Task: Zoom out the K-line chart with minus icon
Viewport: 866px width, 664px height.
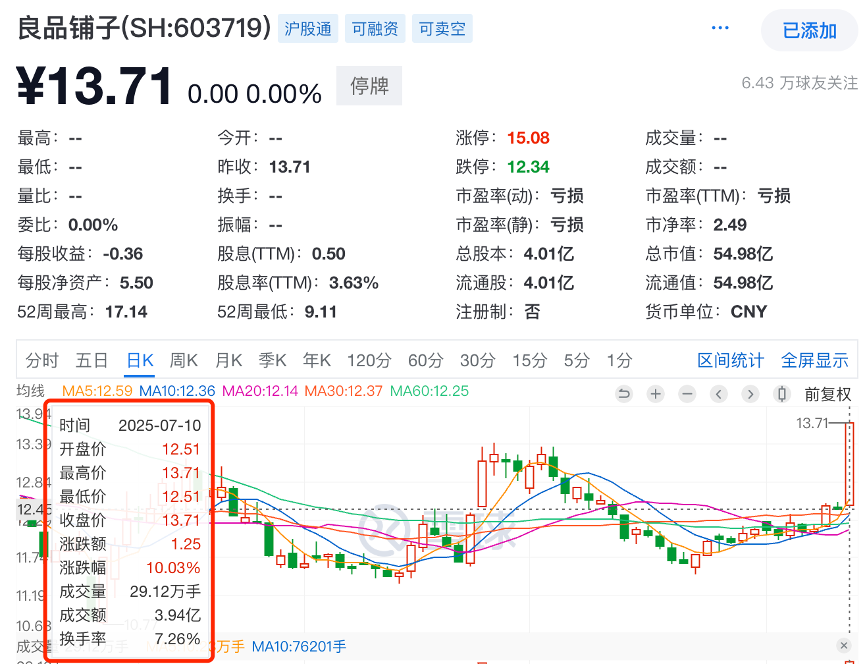Action: [x=688, y=394]
